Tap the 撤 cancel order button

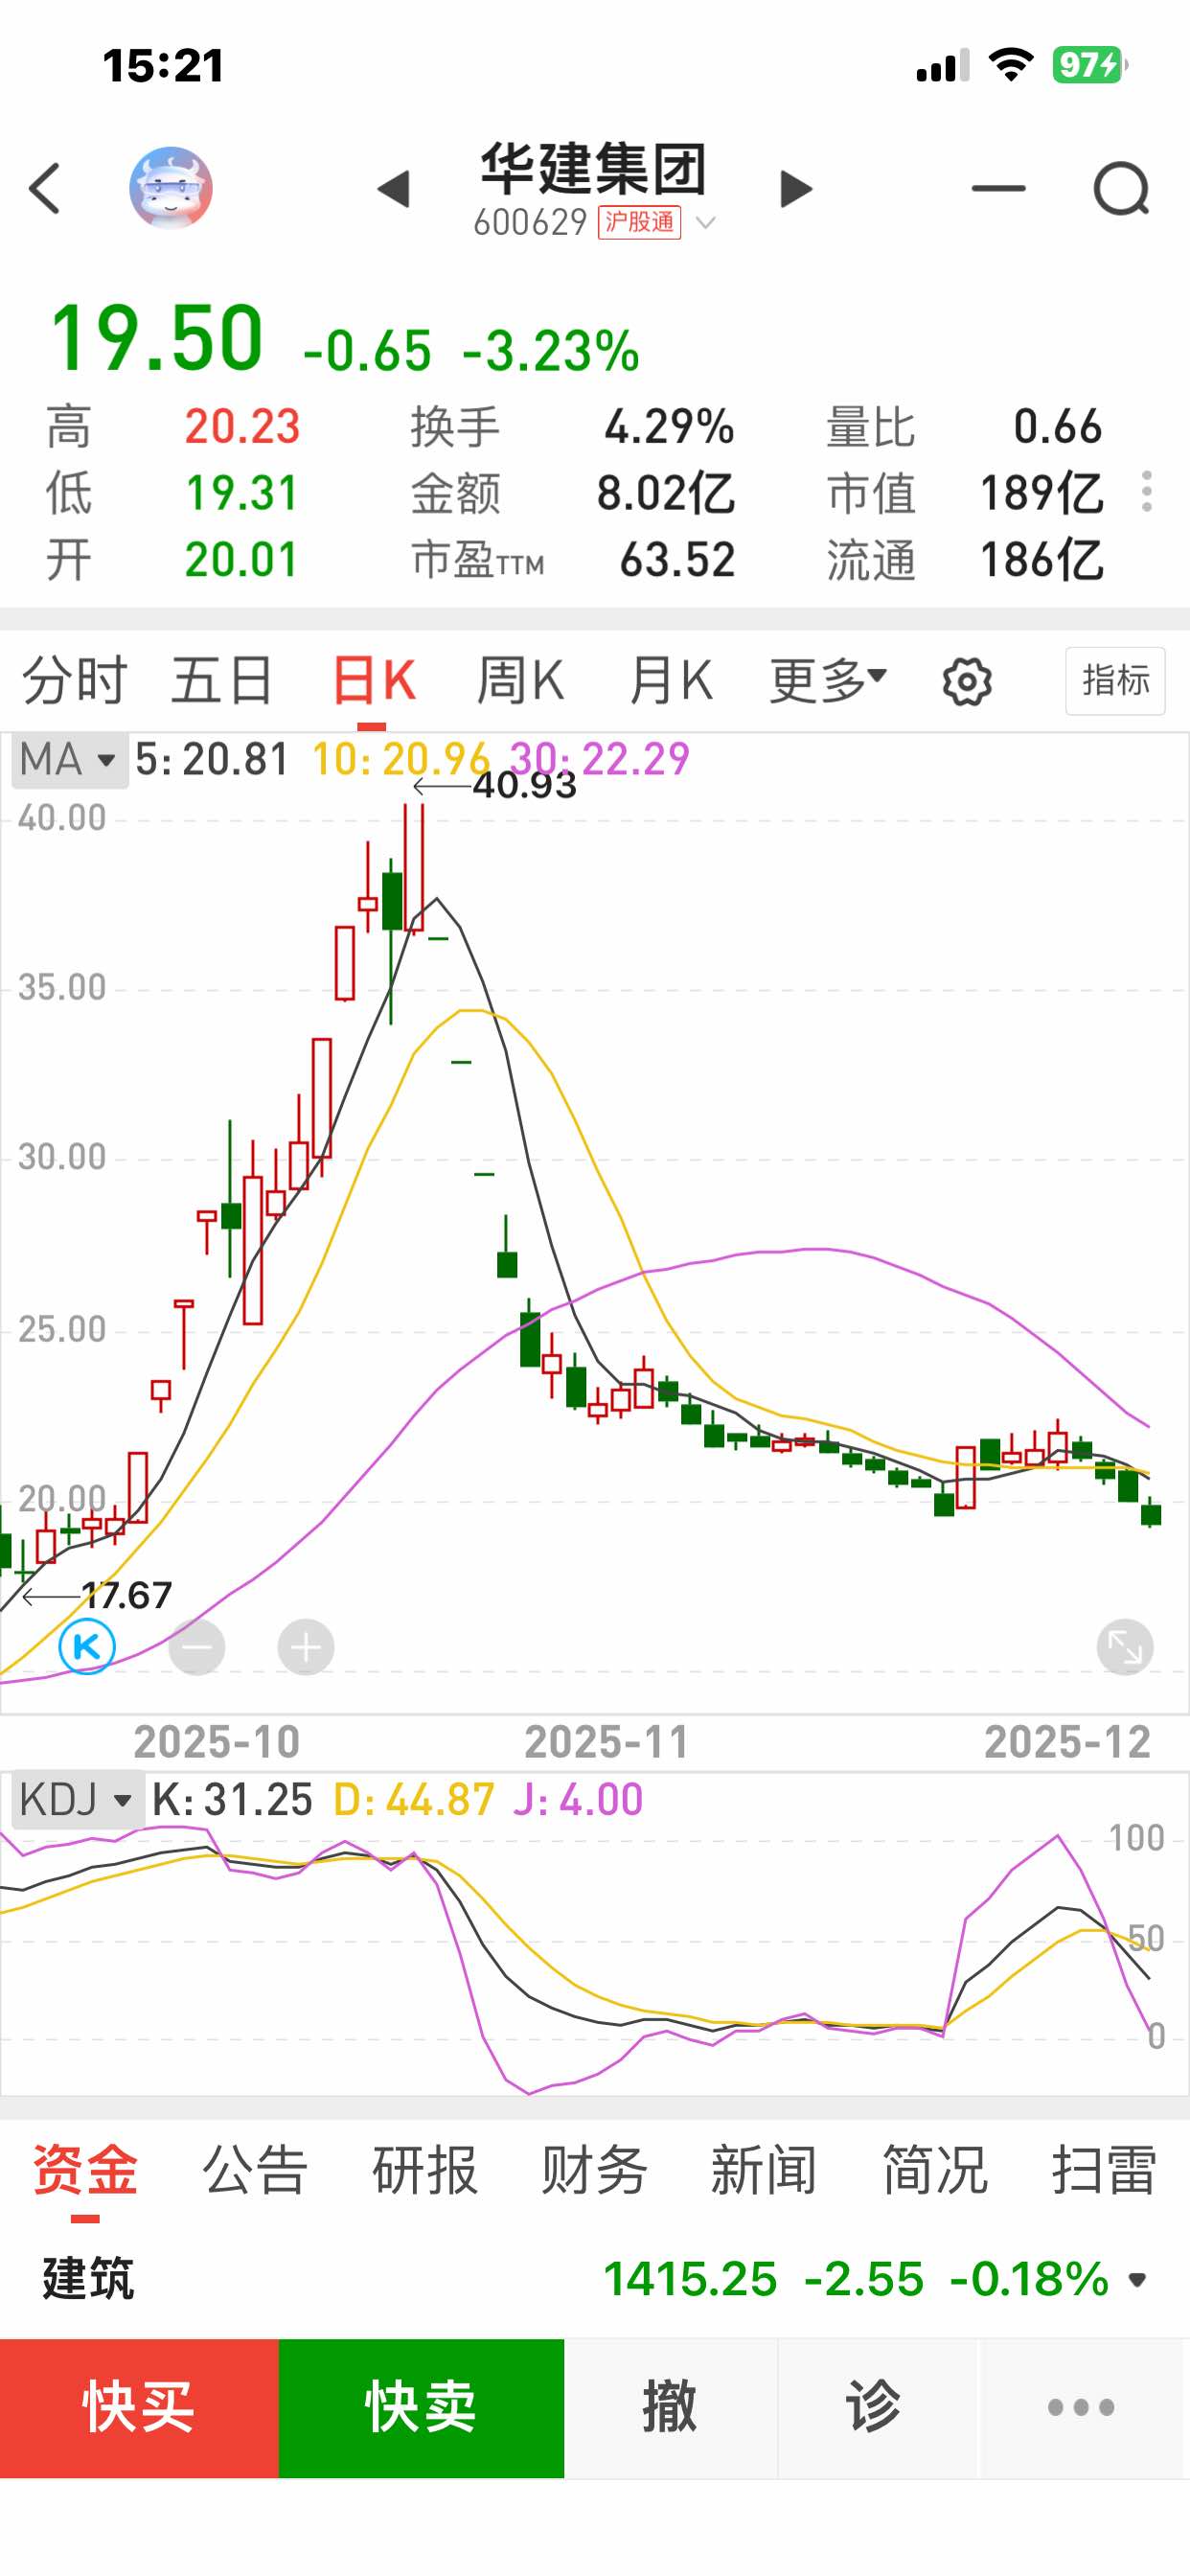click(670, 2407)
